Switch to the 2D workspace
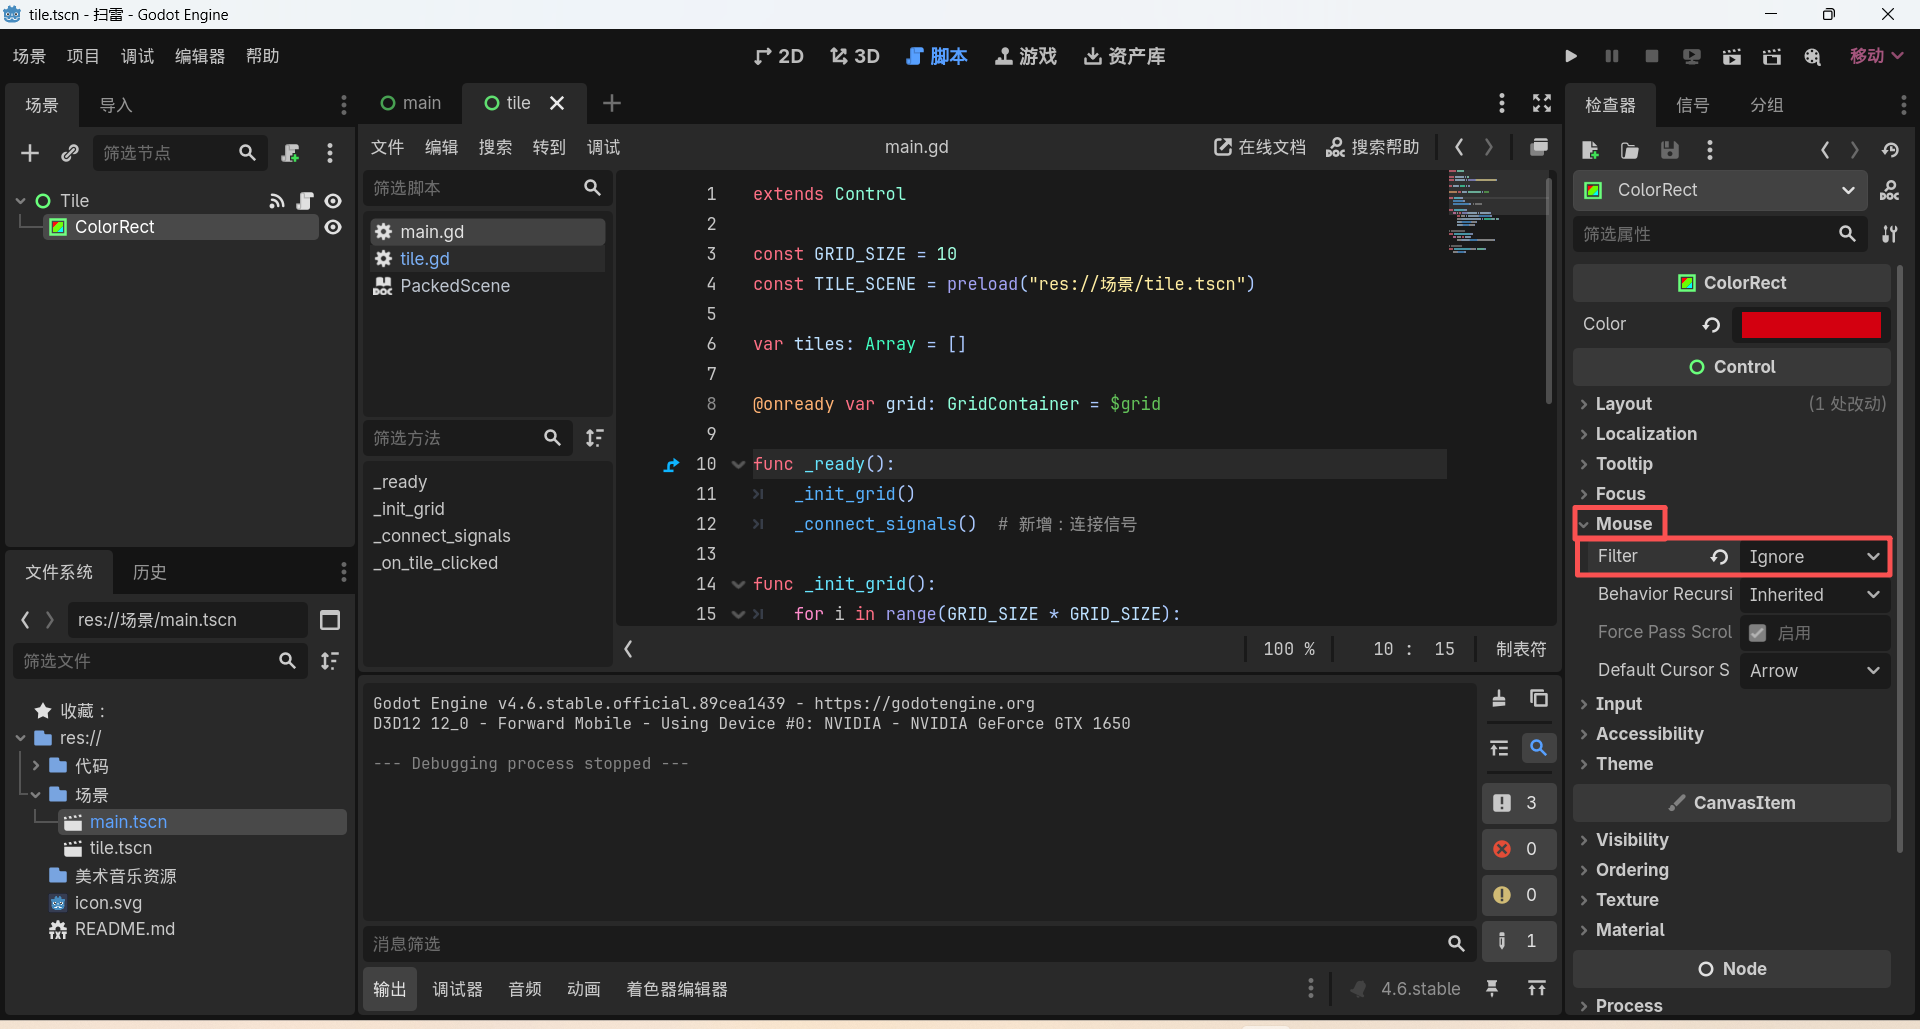1920x1029 pixels. click(779, 56)
